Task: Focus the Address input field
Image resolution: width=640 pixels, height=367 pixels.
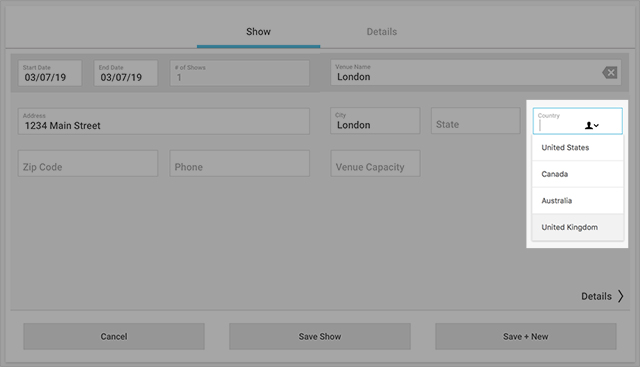Action: (164, 121)
